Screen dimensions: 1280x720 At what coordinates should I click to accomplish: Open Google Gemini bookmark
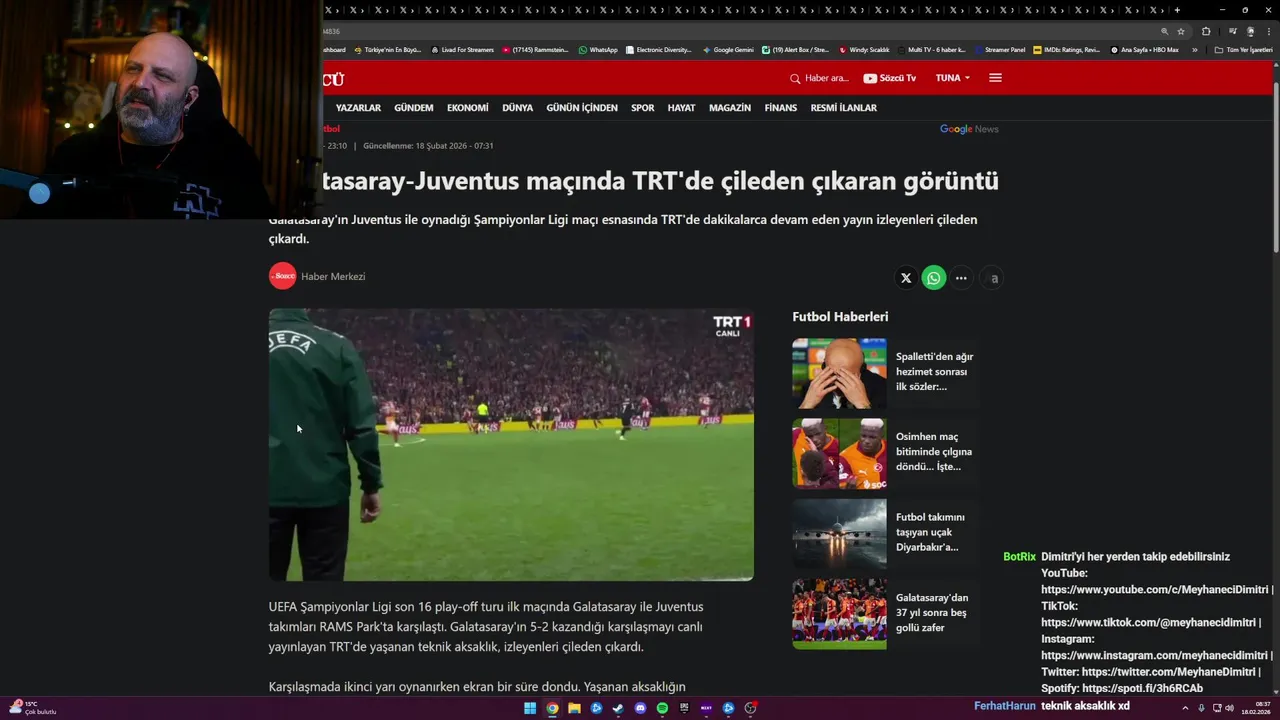(x=728, y=49)
